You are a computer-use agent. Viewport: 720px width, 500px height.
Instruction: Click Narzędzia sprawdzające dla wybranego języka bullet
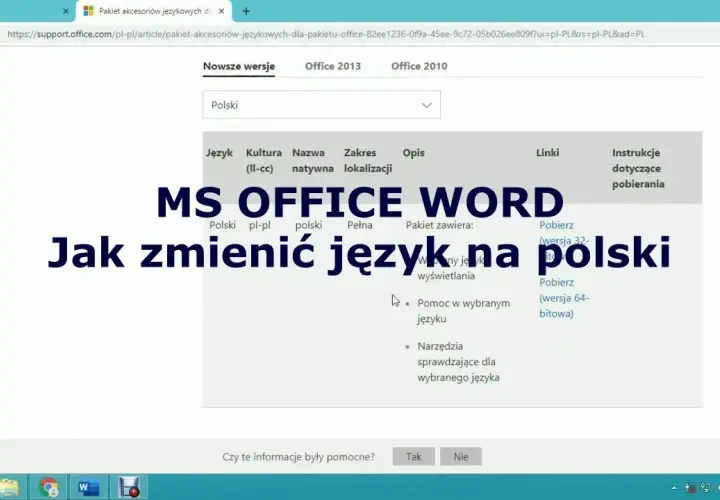pos(458,362)
